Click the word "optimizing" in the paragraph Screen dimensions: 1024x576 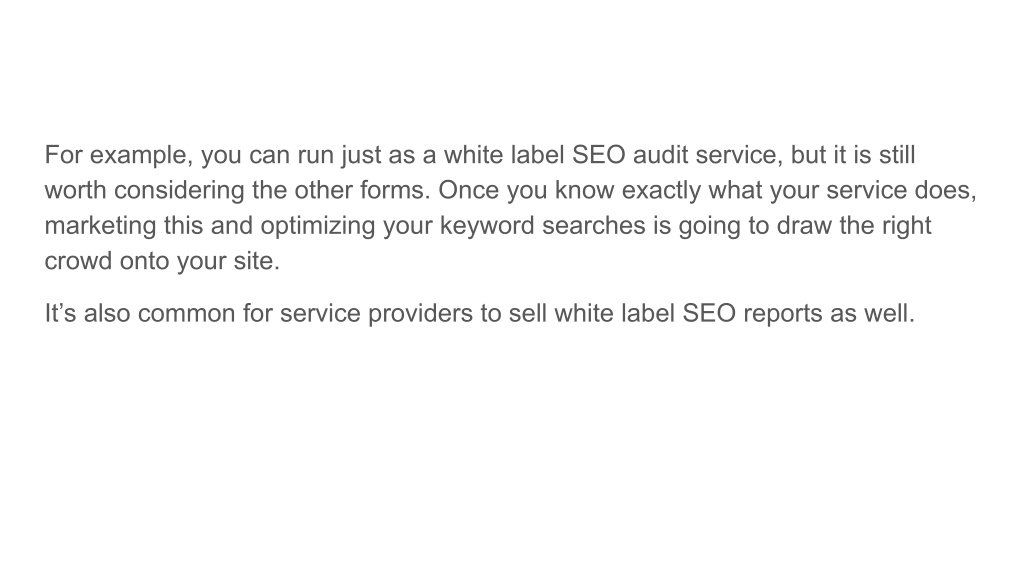pos(318,227)
